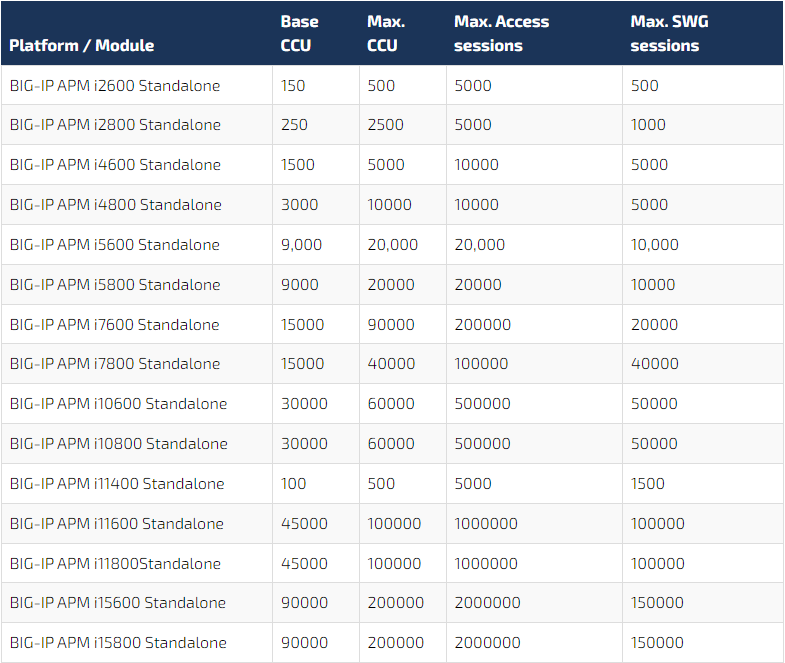The width and height of the screenshot is (785, 663).
Task: Select BIG-IP APM i2800 Standalone row name
Action: click(x=115, y=125)
